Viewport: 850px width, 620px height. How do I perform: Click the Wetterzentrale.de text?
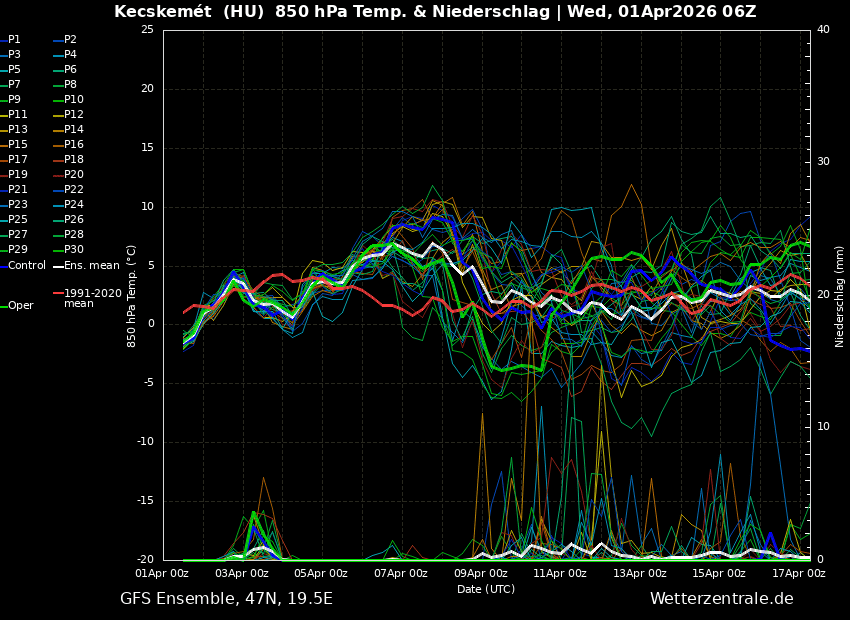tap(721, 599)
